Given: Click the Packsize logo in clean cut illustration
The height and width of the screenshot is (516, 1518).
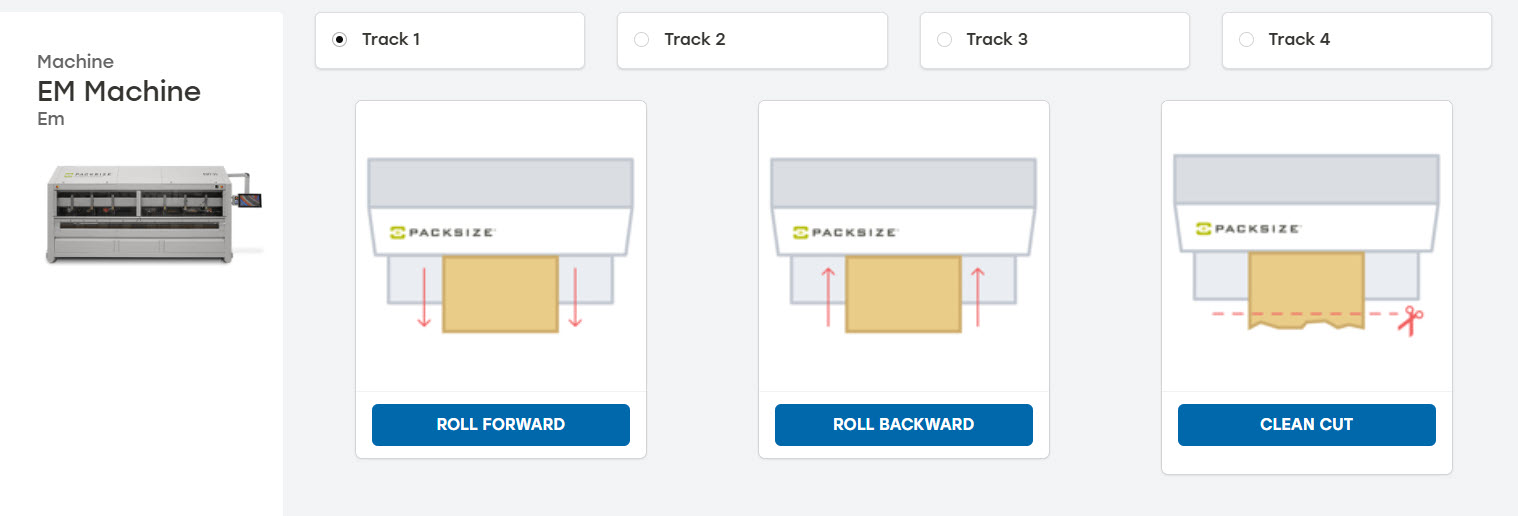Looking at the screenshot, I should coord(1249,228).
